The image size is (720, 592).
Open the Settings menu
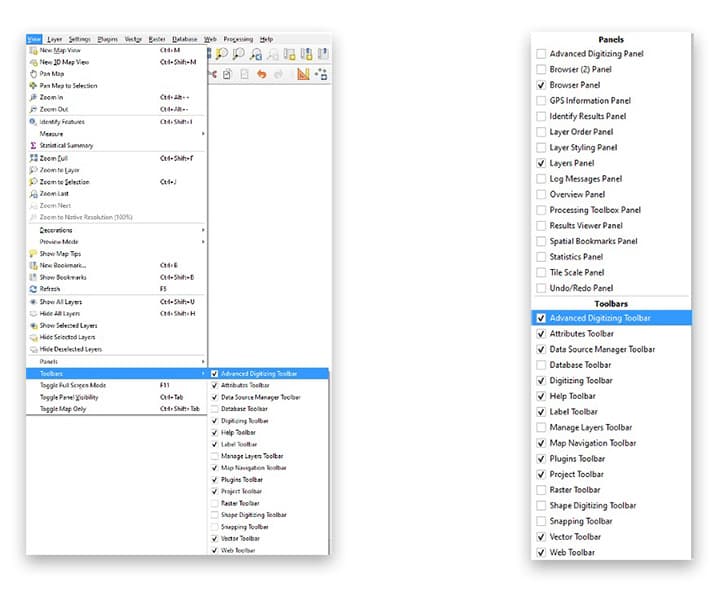coord(80,38)
